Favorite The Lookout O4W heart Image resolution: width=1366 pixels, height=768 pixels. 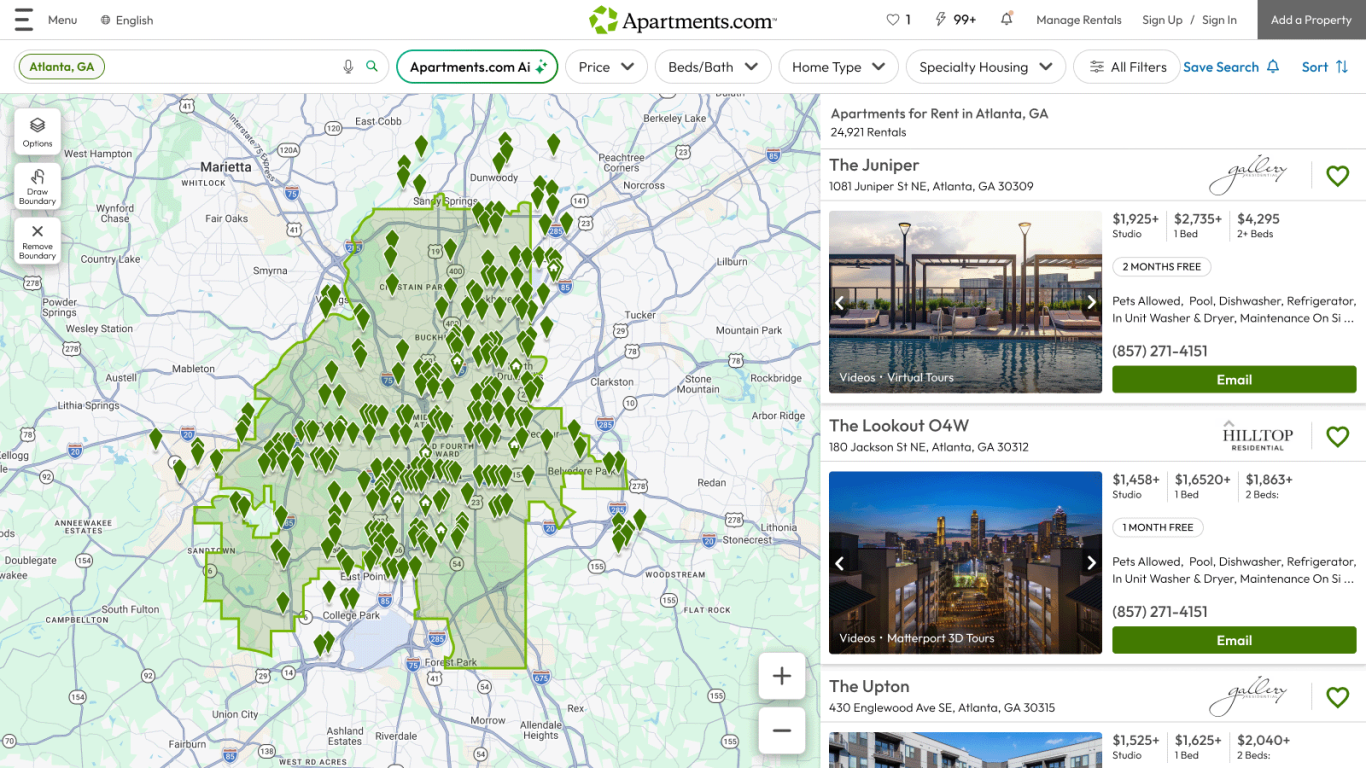pyautogui.click(x=1338, y=436)
